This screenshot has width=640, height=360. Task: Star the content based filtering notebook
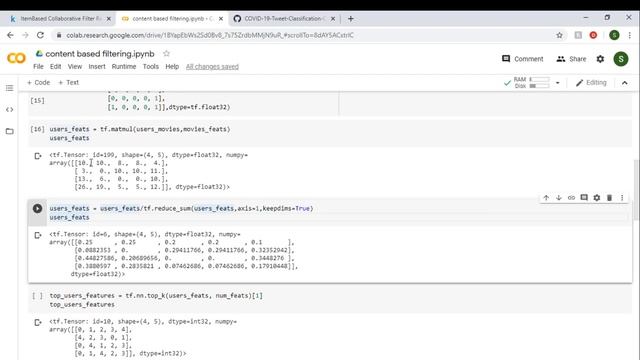tap(166, 53)
